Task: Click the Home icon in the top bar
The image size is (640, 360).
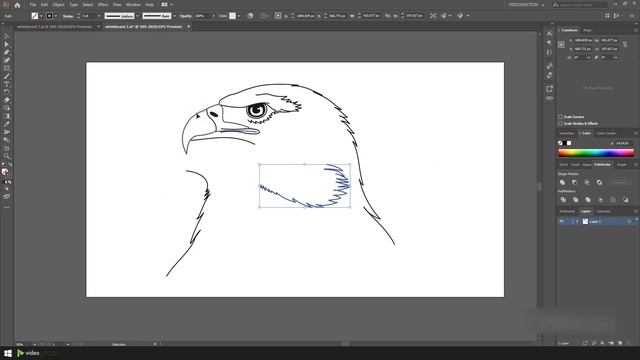Action: (x=17, y=5)
